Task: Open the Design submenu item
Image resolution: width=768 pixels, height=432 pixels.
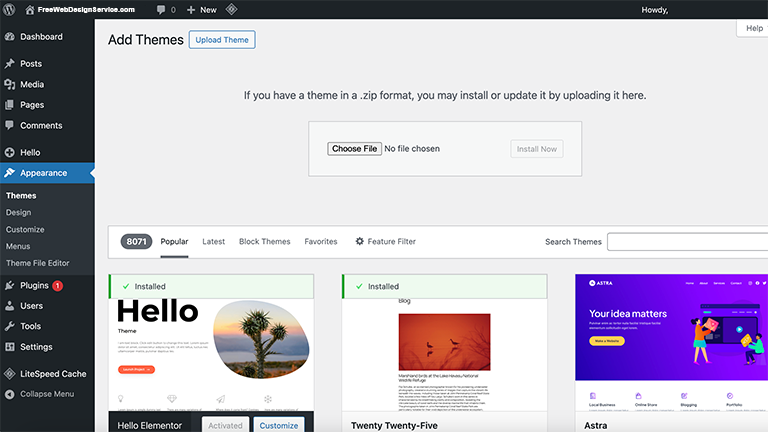Action: pos(19,213)
